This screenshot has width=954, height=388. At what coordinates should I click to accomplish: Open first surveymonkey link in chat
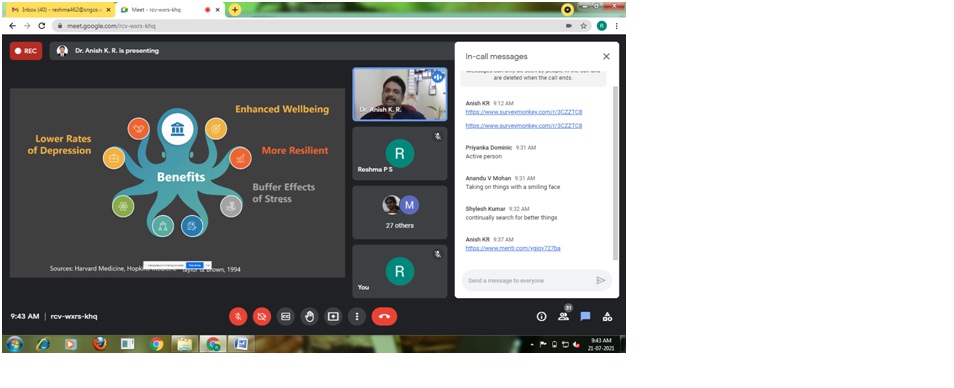pyautogui.click(x=524, y=112)
